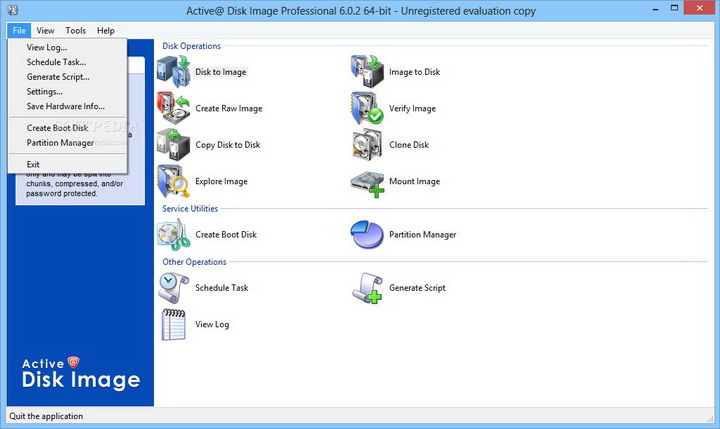This screenshot has width=720, height=429.
Task: Select Save Hardware Info... menu entry
Action: pyautogui.click(x=67, y=106)
